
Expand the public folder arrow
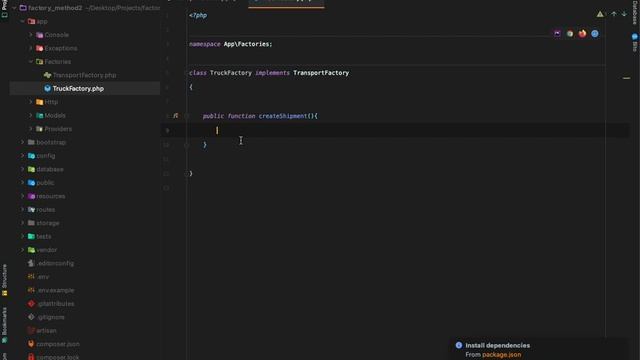click(23, 183)
